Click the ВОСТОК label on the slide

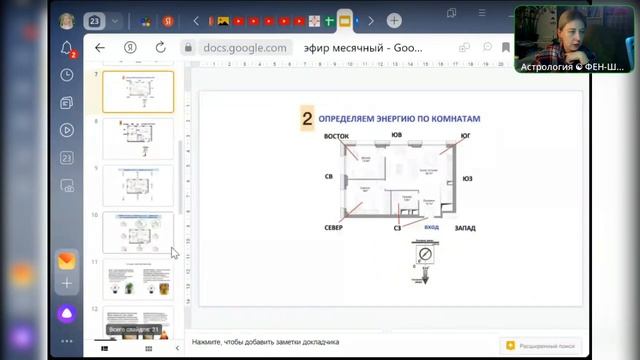(336, 136)
